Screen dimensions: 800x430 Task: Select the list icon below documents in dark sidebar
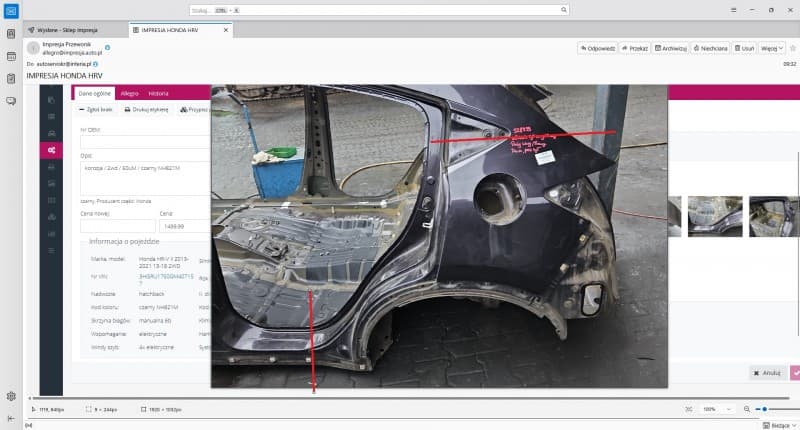point(51,116)
